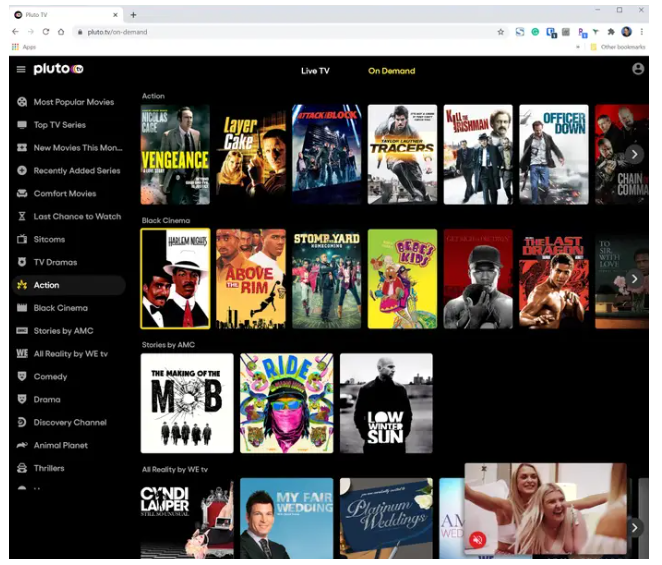Open the Apps shortcut in bookmarks bar
The height and width of the screenshot is (565, 662).
pyautogui.click(x=24, y=47)
